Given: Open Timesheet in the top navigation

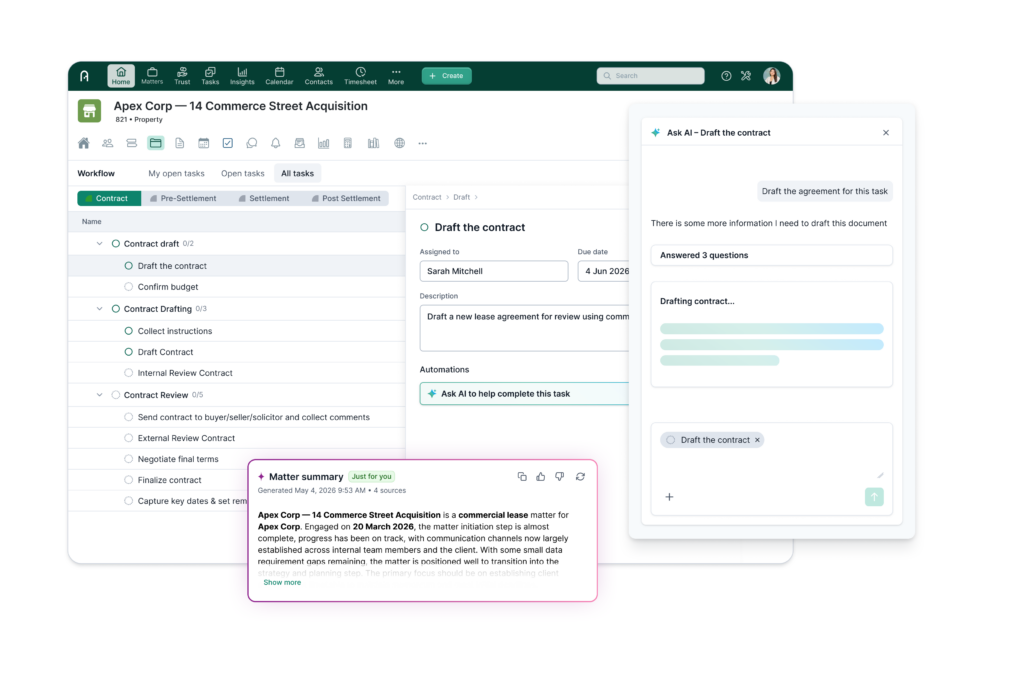Looking at the screenshot, I should (x=360, y=76).
